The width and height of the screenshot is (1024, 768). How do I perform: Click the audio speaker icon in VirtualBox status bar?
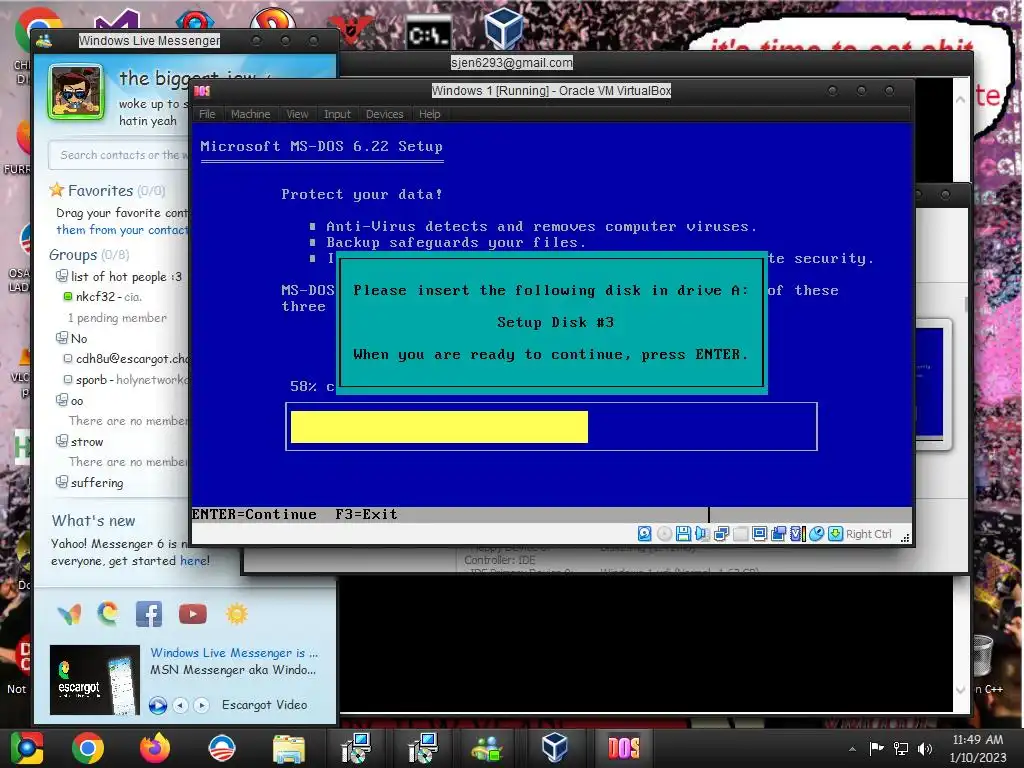[x=702, y=534]
